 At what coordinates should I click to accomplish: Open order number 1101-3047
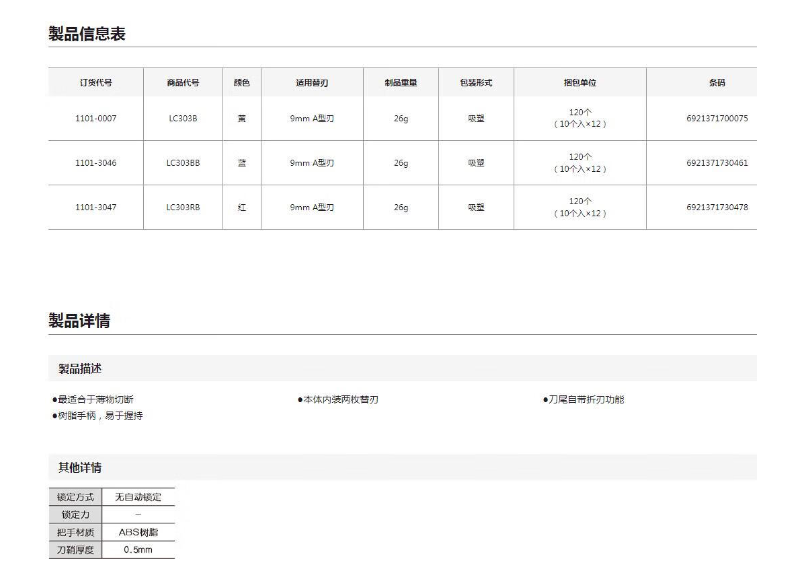coord(96,207)
